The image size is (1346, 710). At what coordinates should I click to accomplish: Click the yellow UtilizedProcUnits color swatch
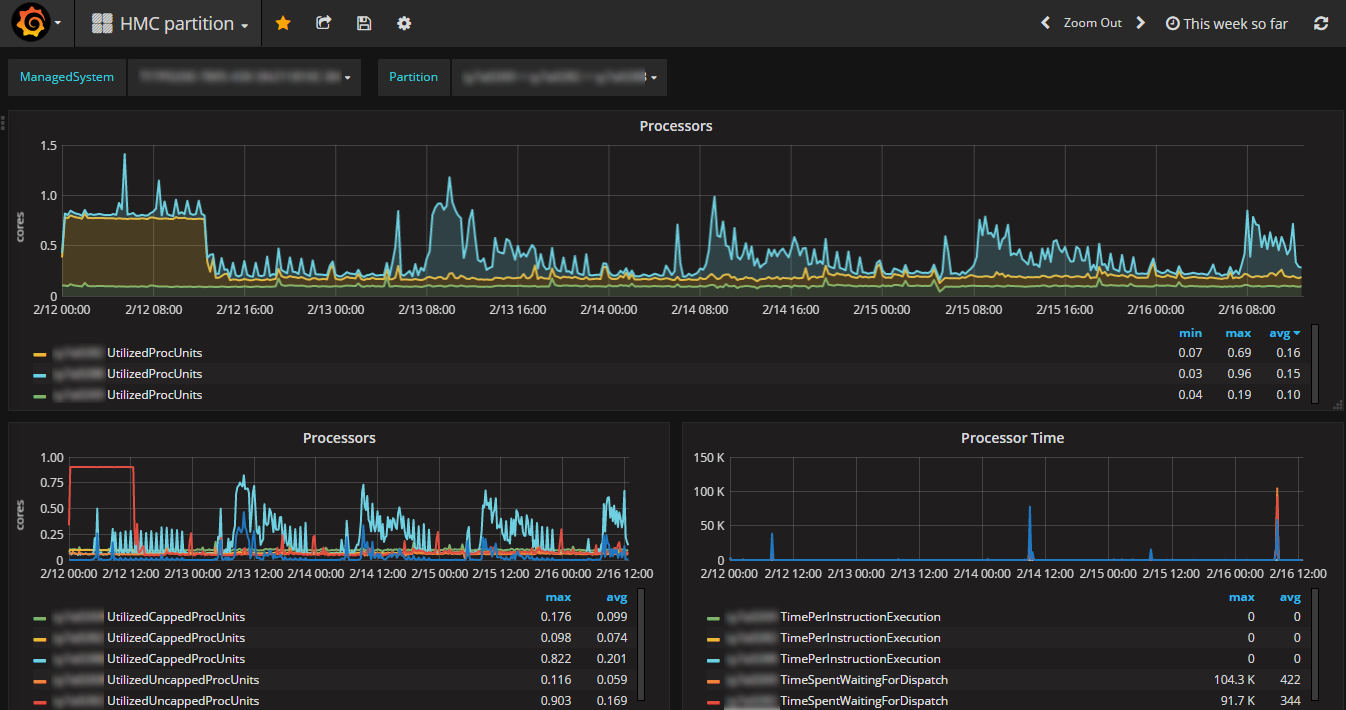(x=40, y=354)
